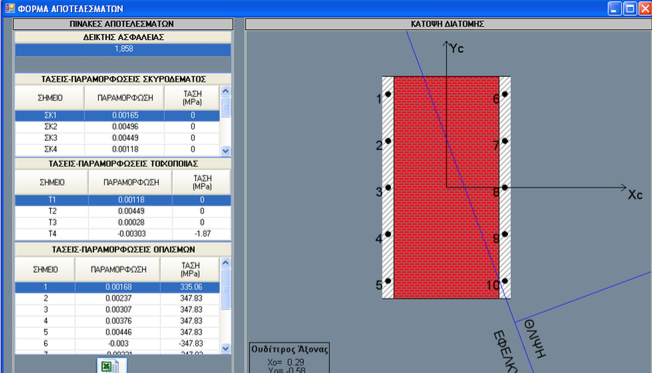Minimize the ΦΟΡΜΑ ΑΠΟΤΕΛΕΣΜΑΤΩΝ window
652x374 pixels.
pyautogui.click(x=615, y=8)
